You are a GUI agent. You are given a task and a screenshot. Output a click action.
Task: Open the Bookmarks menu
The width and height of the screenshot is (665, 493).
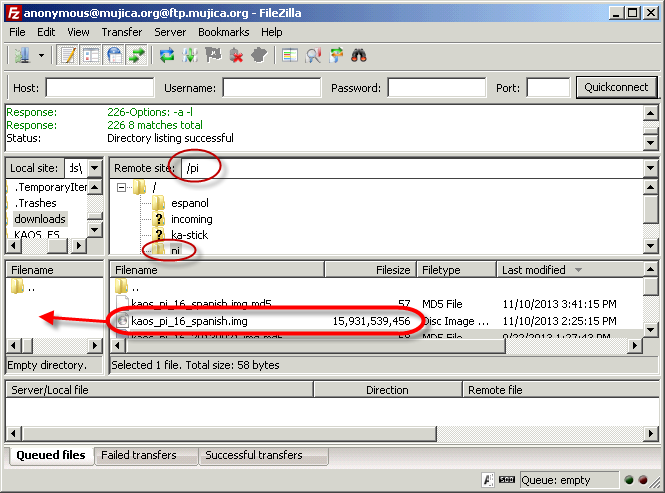[x=224, y=32]
